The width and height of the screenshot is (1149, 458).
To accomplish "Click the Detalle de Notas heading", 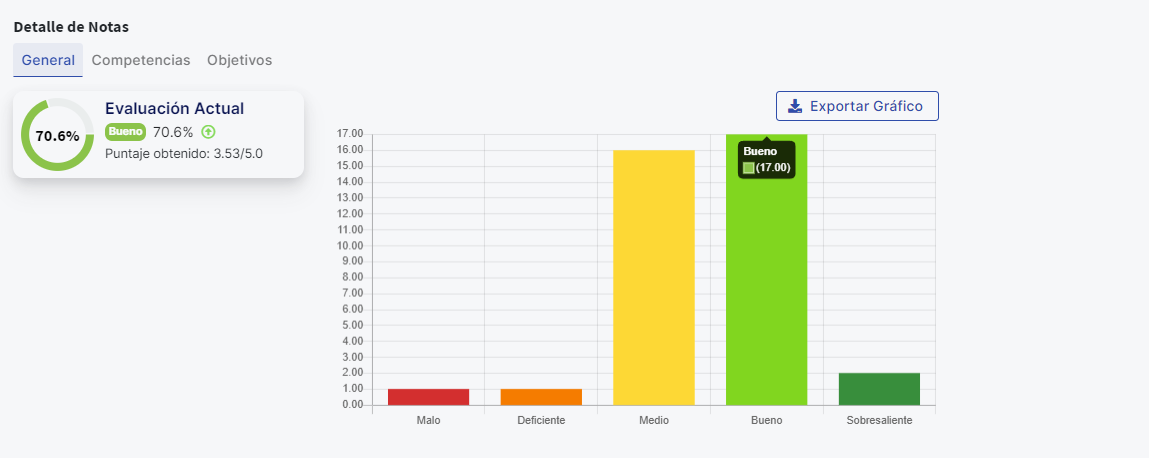I will point(71,26).
